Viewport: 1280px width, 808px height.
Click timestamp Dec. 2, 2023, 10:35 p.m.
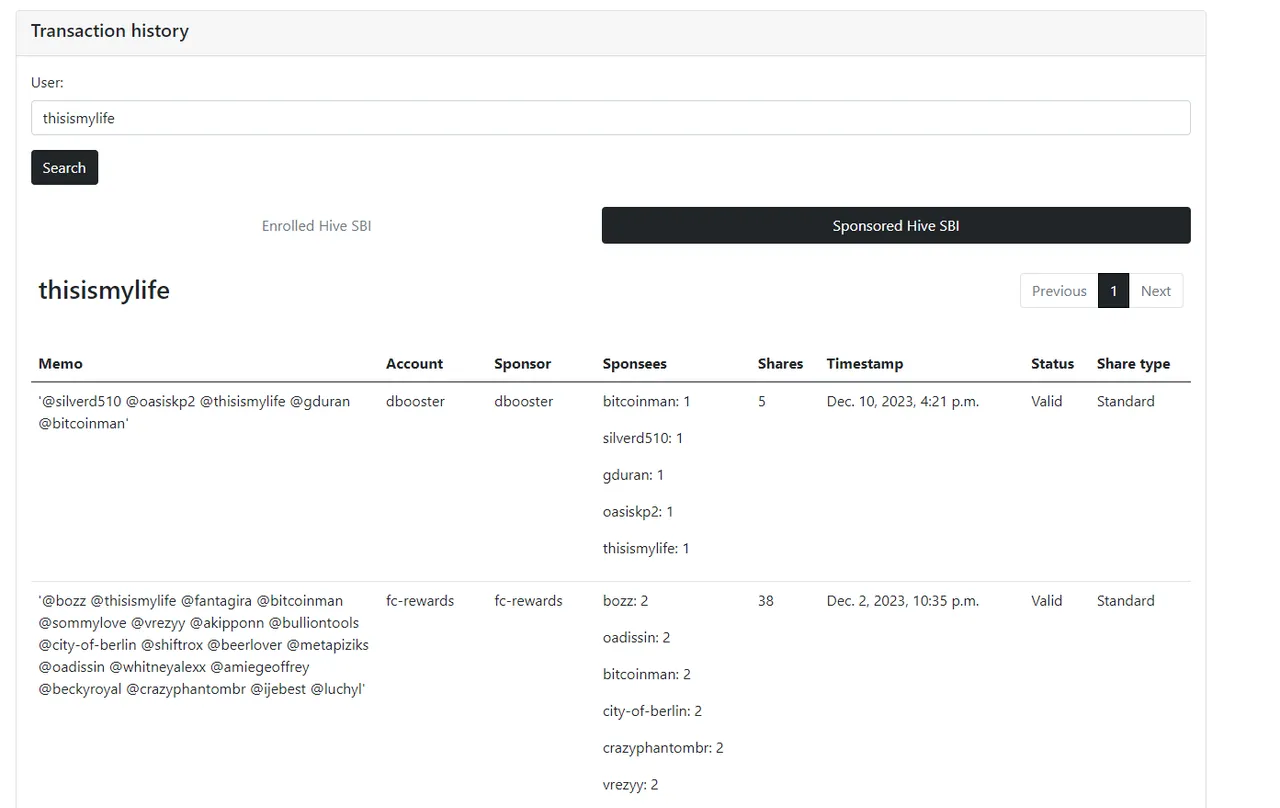tap(903, 601)
